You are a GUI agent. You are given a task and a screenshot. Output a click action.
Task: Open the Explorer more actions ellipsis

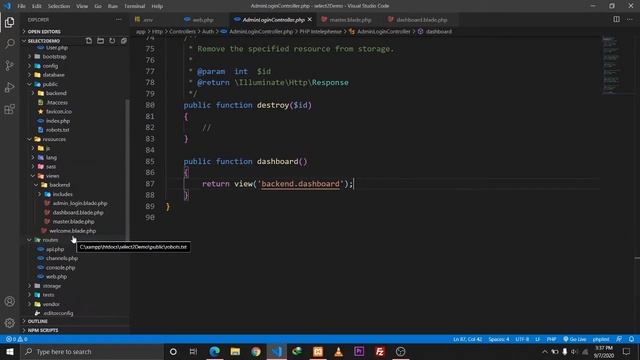119,20
